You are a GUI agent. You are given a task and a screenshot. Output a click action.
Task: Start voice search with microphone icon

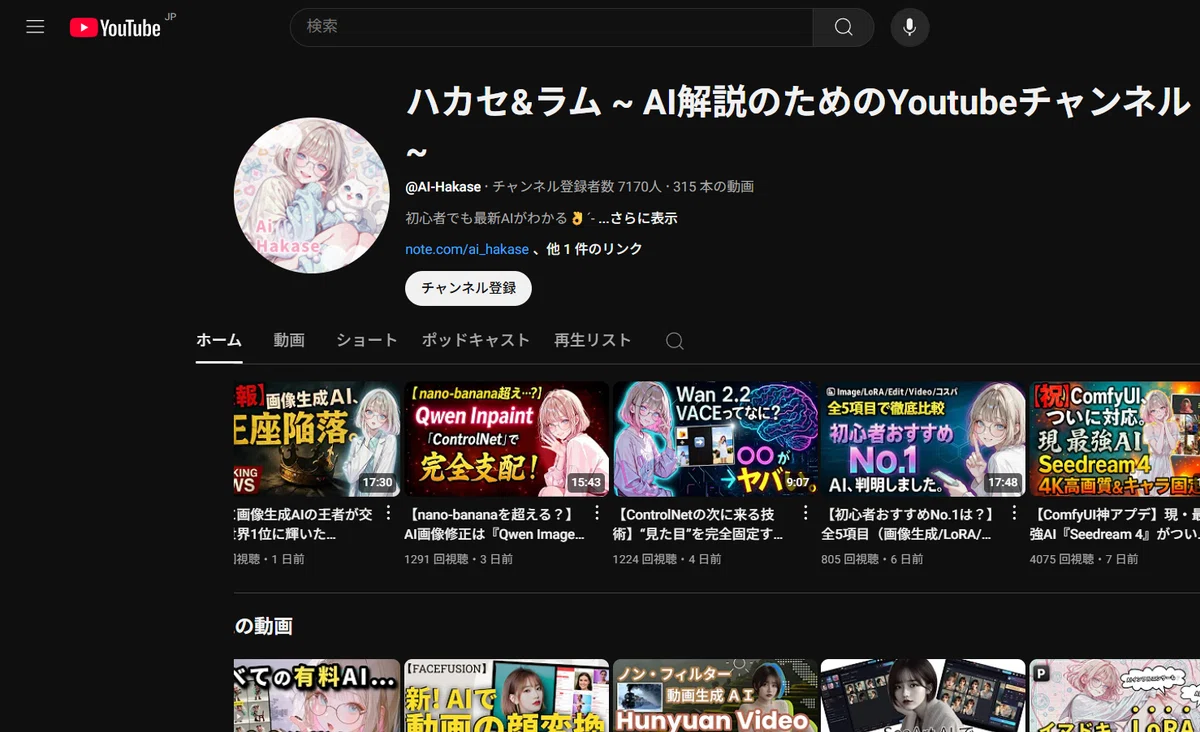click(909, 27)
